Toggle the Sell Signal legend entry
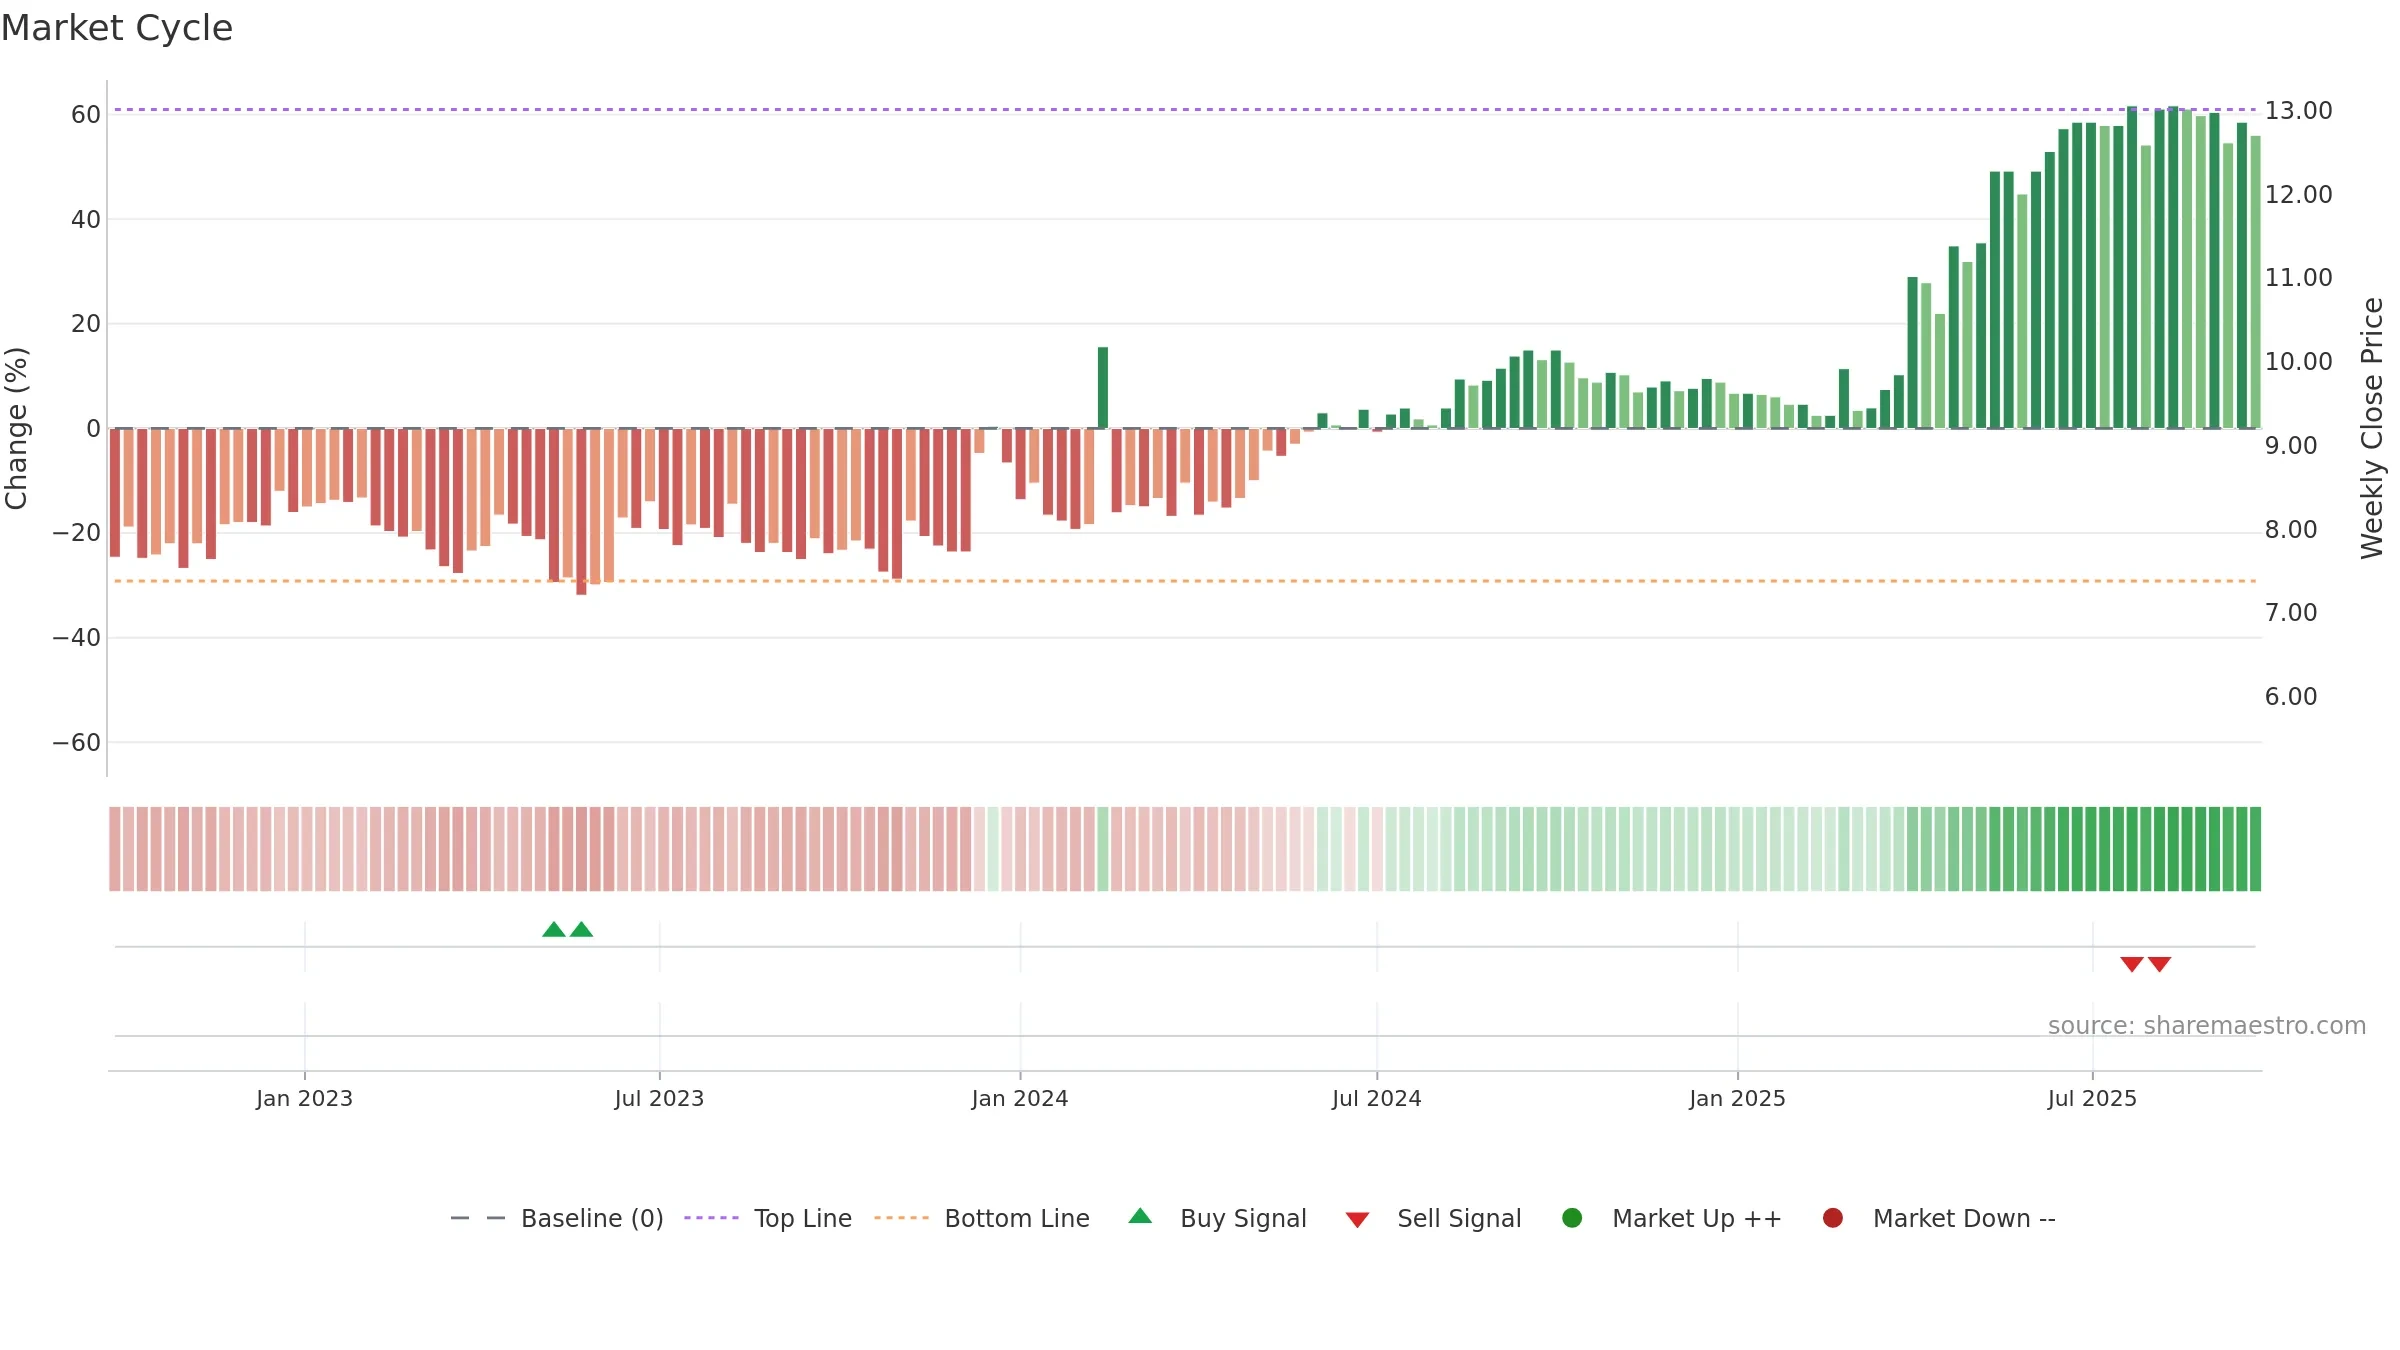2400x1350 pixels. (x=1433, y=1218)
